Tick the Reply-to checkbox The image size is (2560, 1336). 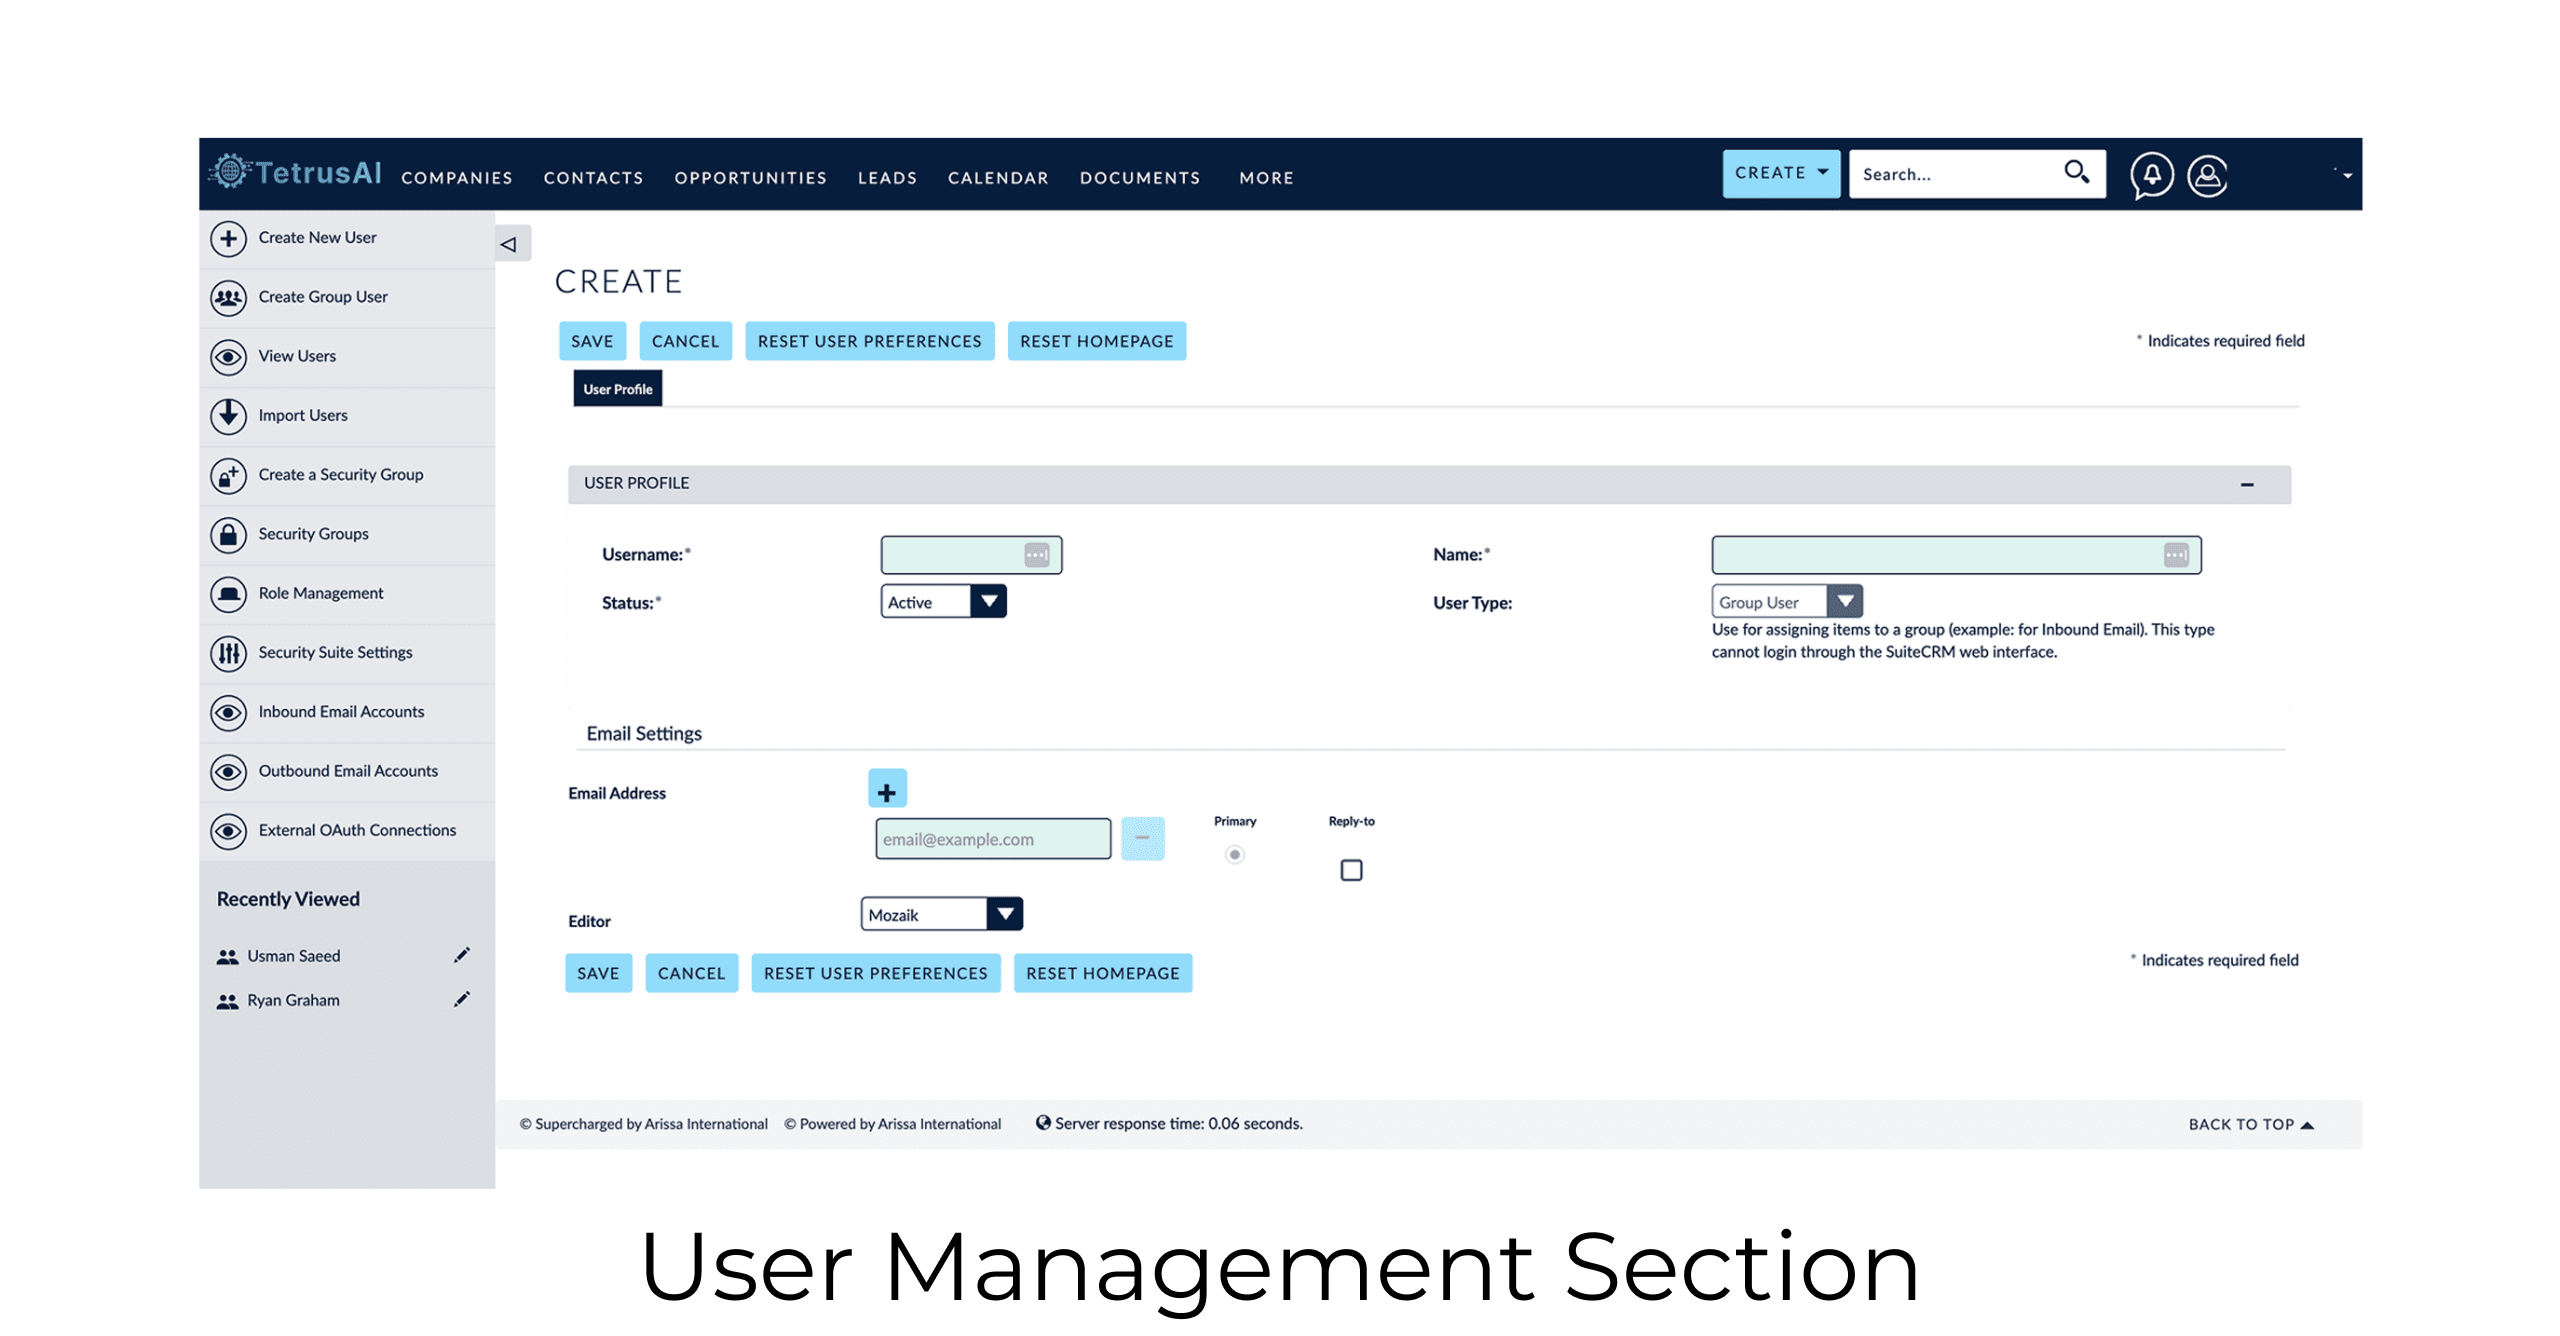point(1350,869)
